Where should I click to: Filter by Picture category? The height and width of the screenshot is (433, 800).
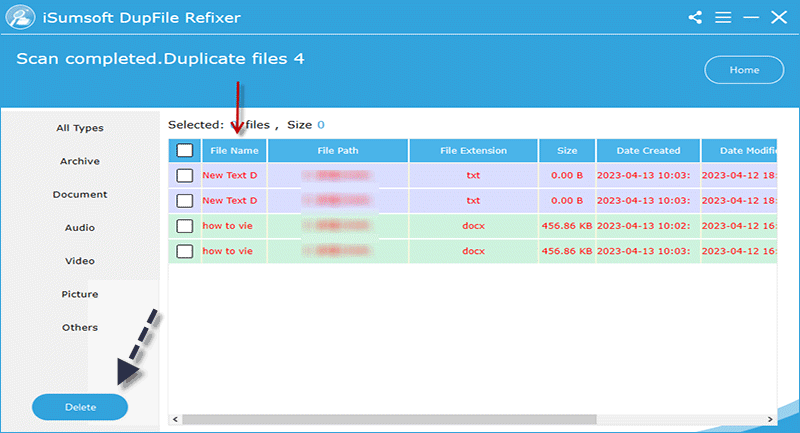tap(80, 294)
